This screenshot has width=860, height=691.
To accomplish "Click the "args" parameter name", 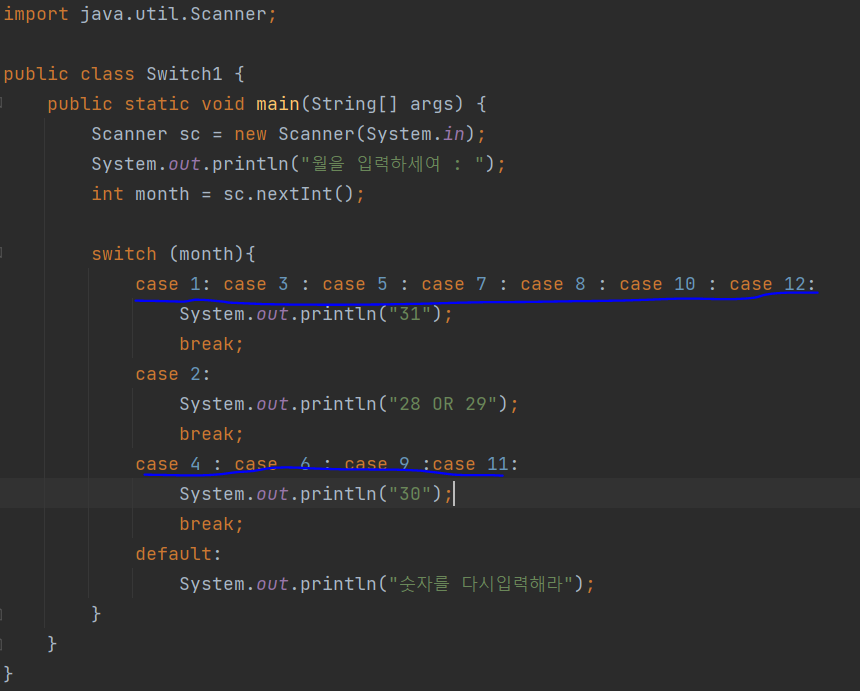I will (x=432, y=104).
